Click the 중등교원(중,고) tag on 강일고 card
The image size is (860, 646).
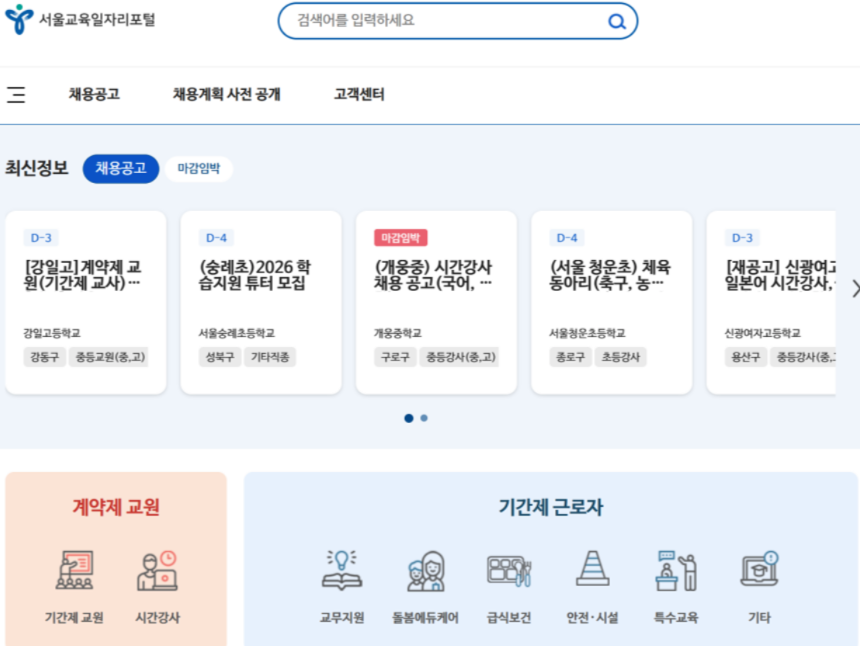point(109,357)
